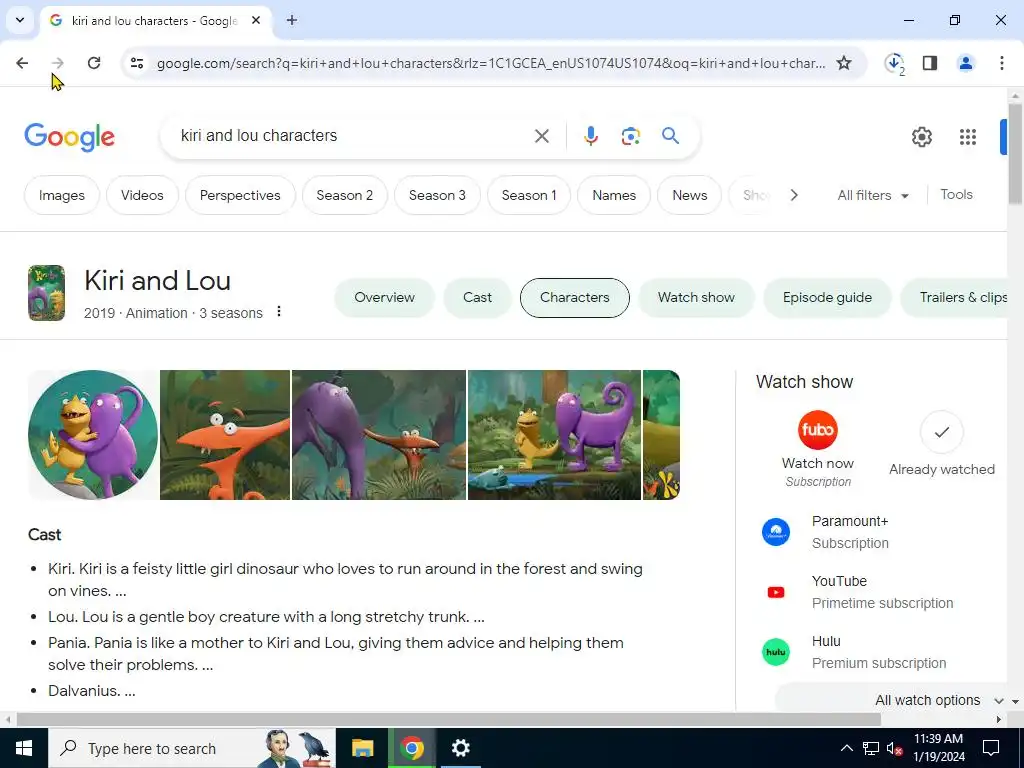Open search Tools
Image resolution: width=1024 pixels, height=768 pixels.
pos(956,195)
